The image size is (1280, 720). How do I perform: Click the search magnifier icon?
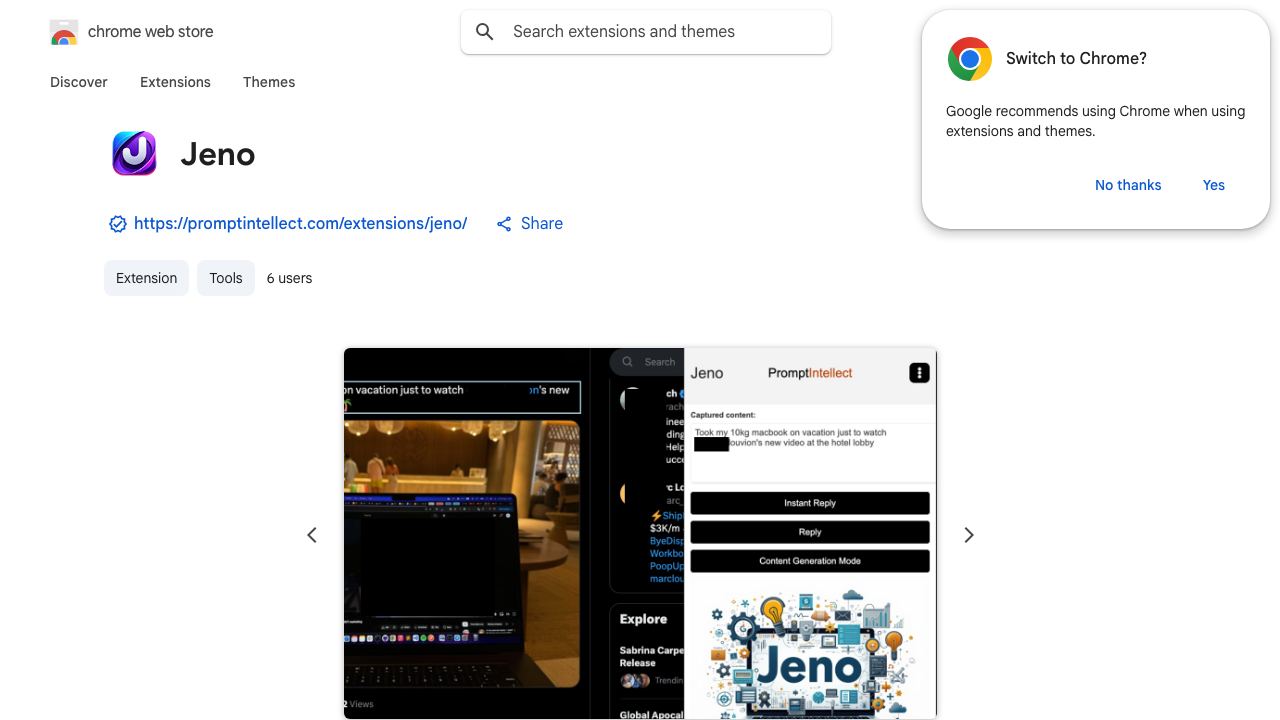click(485, 32)
